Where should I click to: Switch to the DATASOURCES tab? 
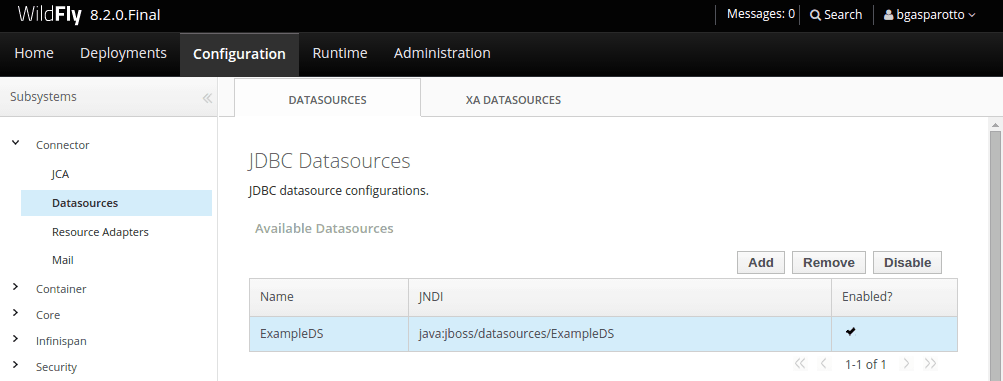click(x=328, y=100)
